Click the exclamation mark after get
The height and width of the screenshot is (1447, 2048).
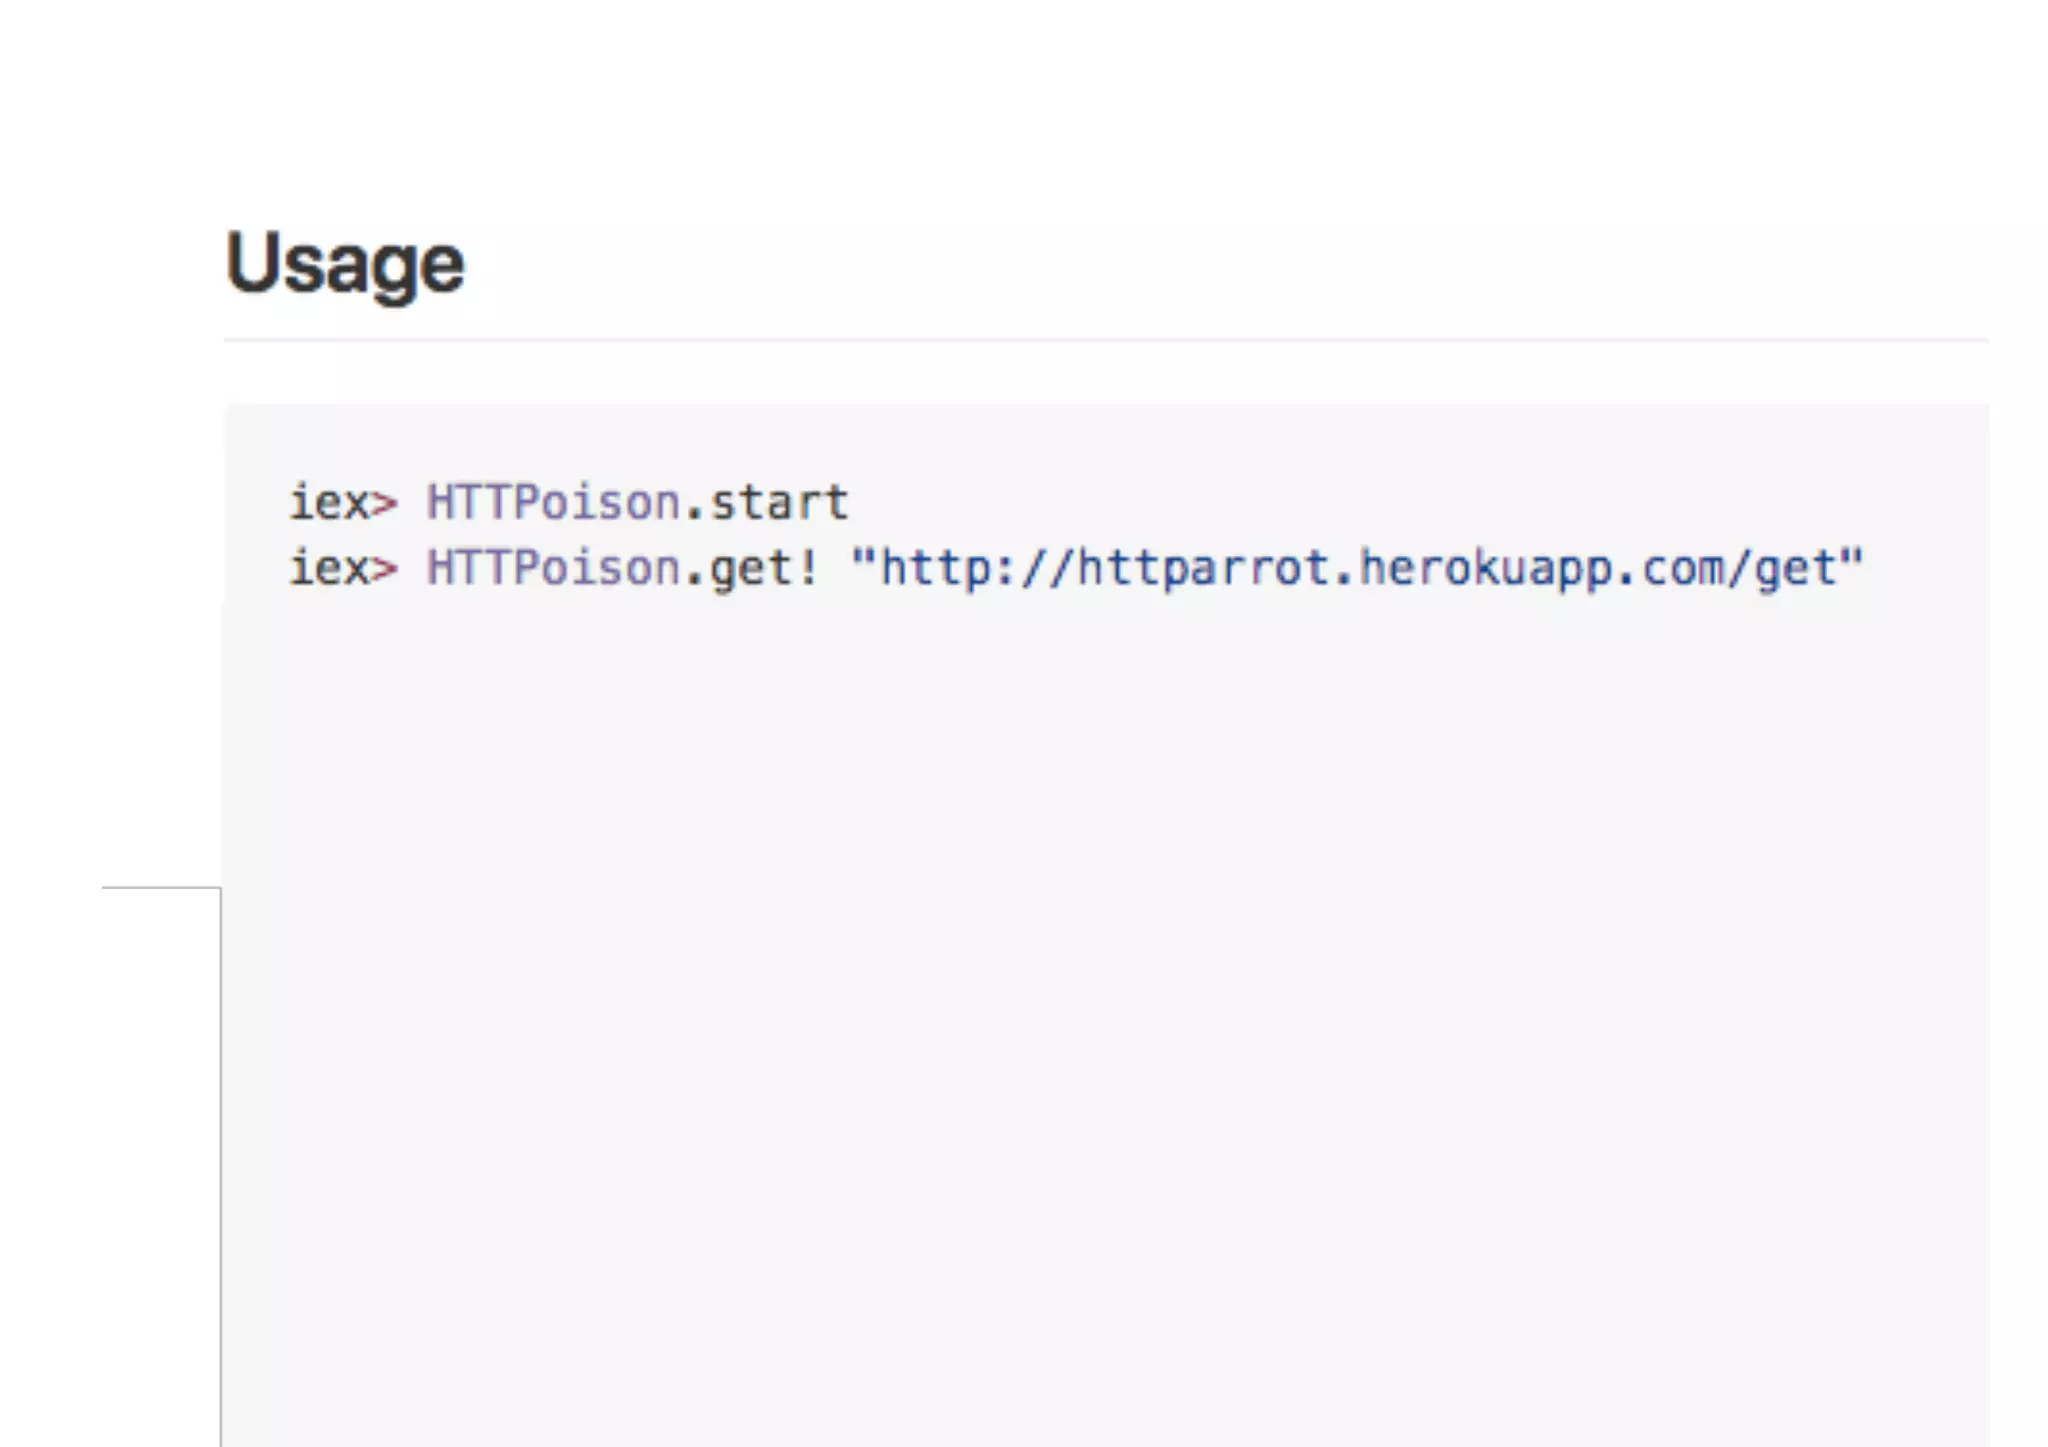(808, 568)
